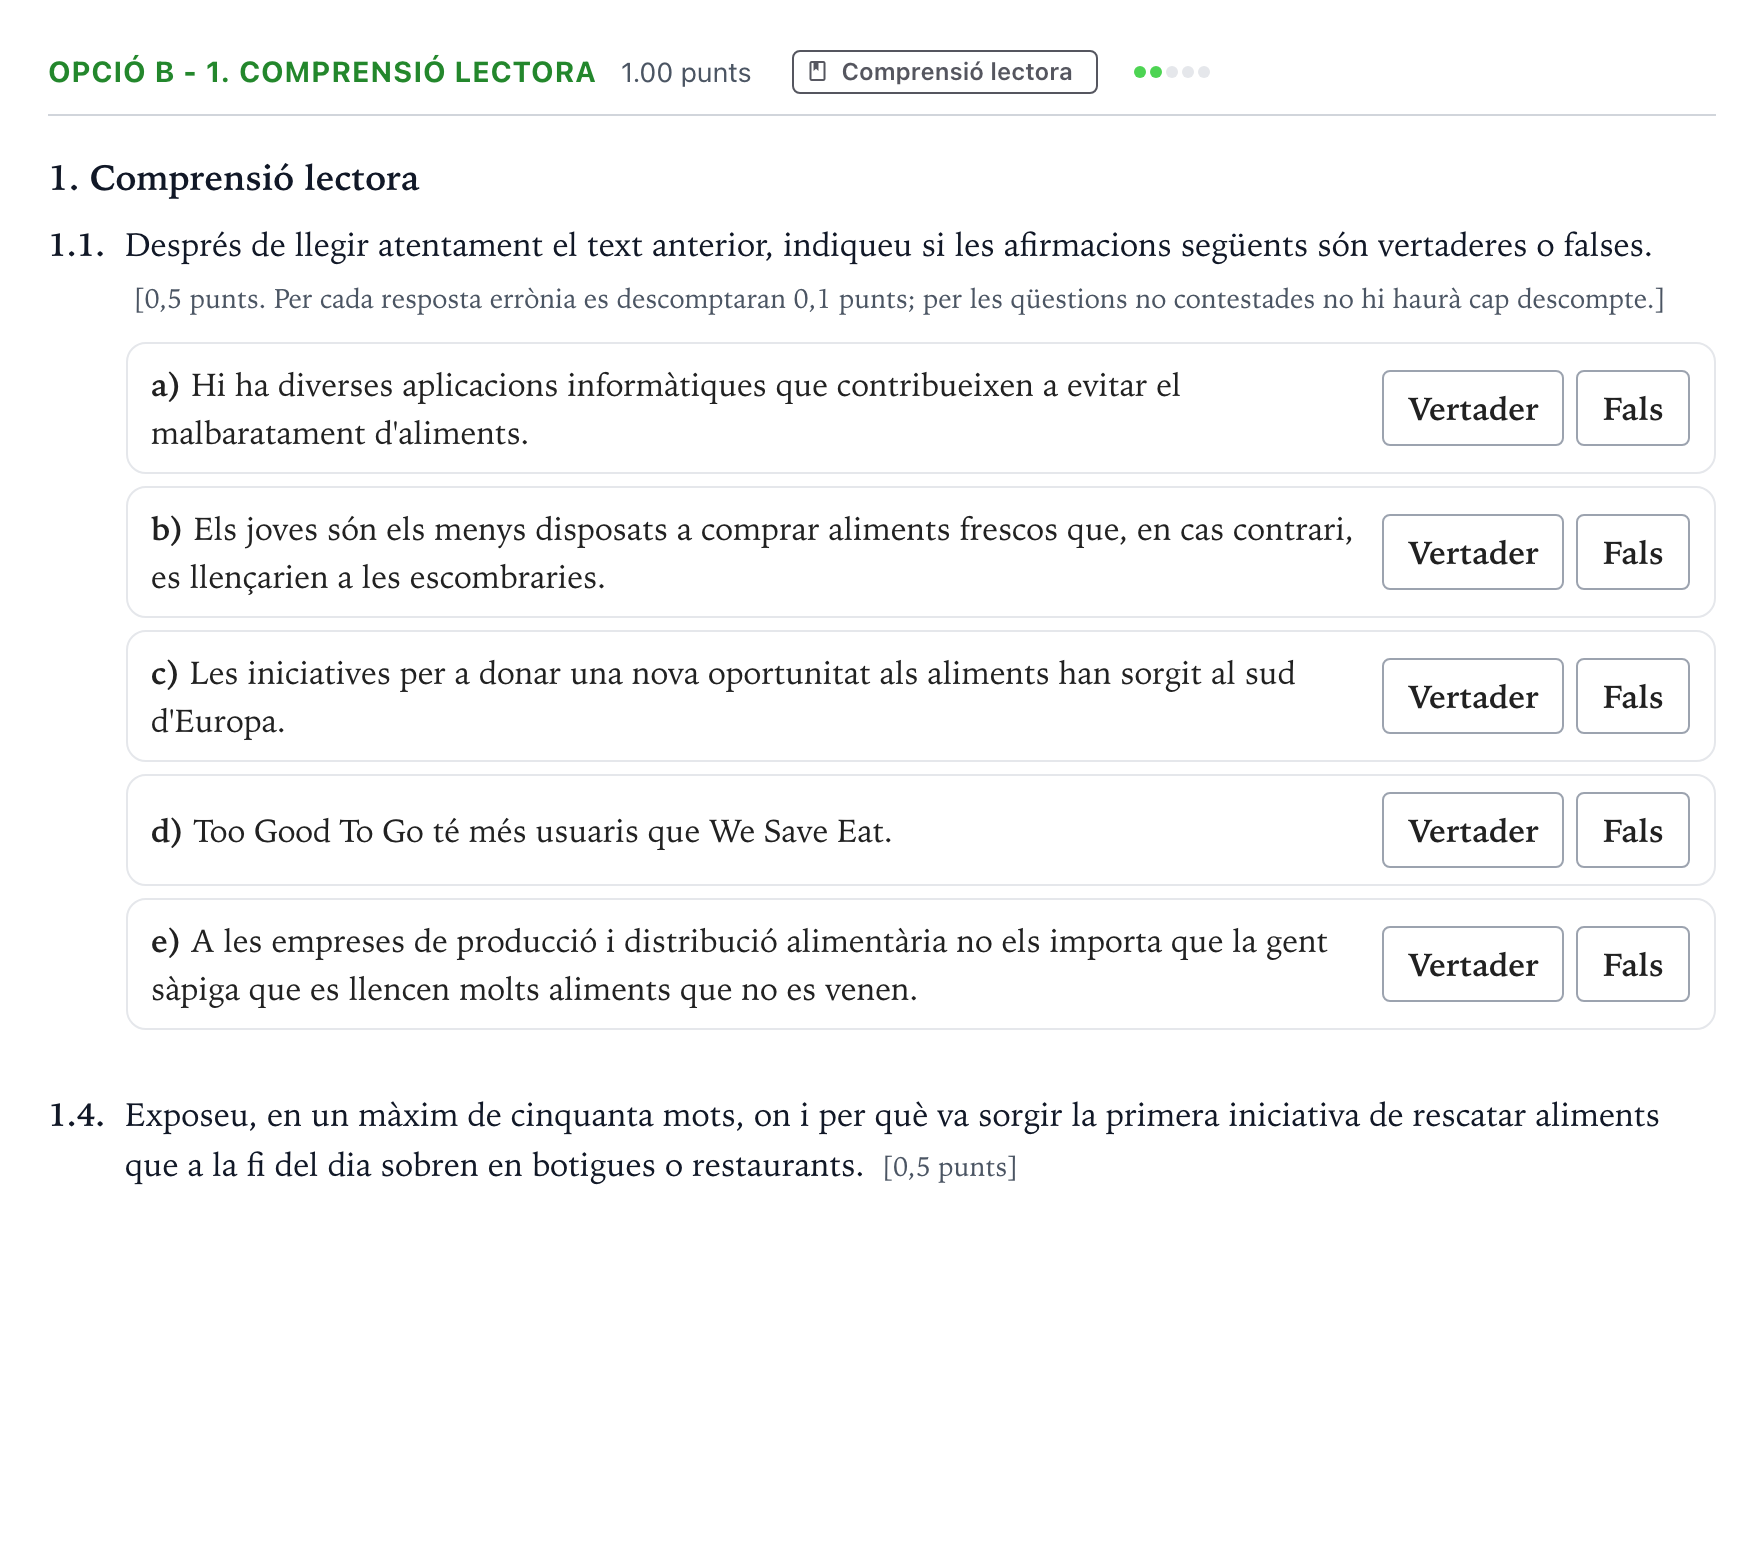The height and width of the screenshot is (1544, 1764).
Task: Click question 1.1 instruction text
Action: pyautogui.click(x=888, y=245)
